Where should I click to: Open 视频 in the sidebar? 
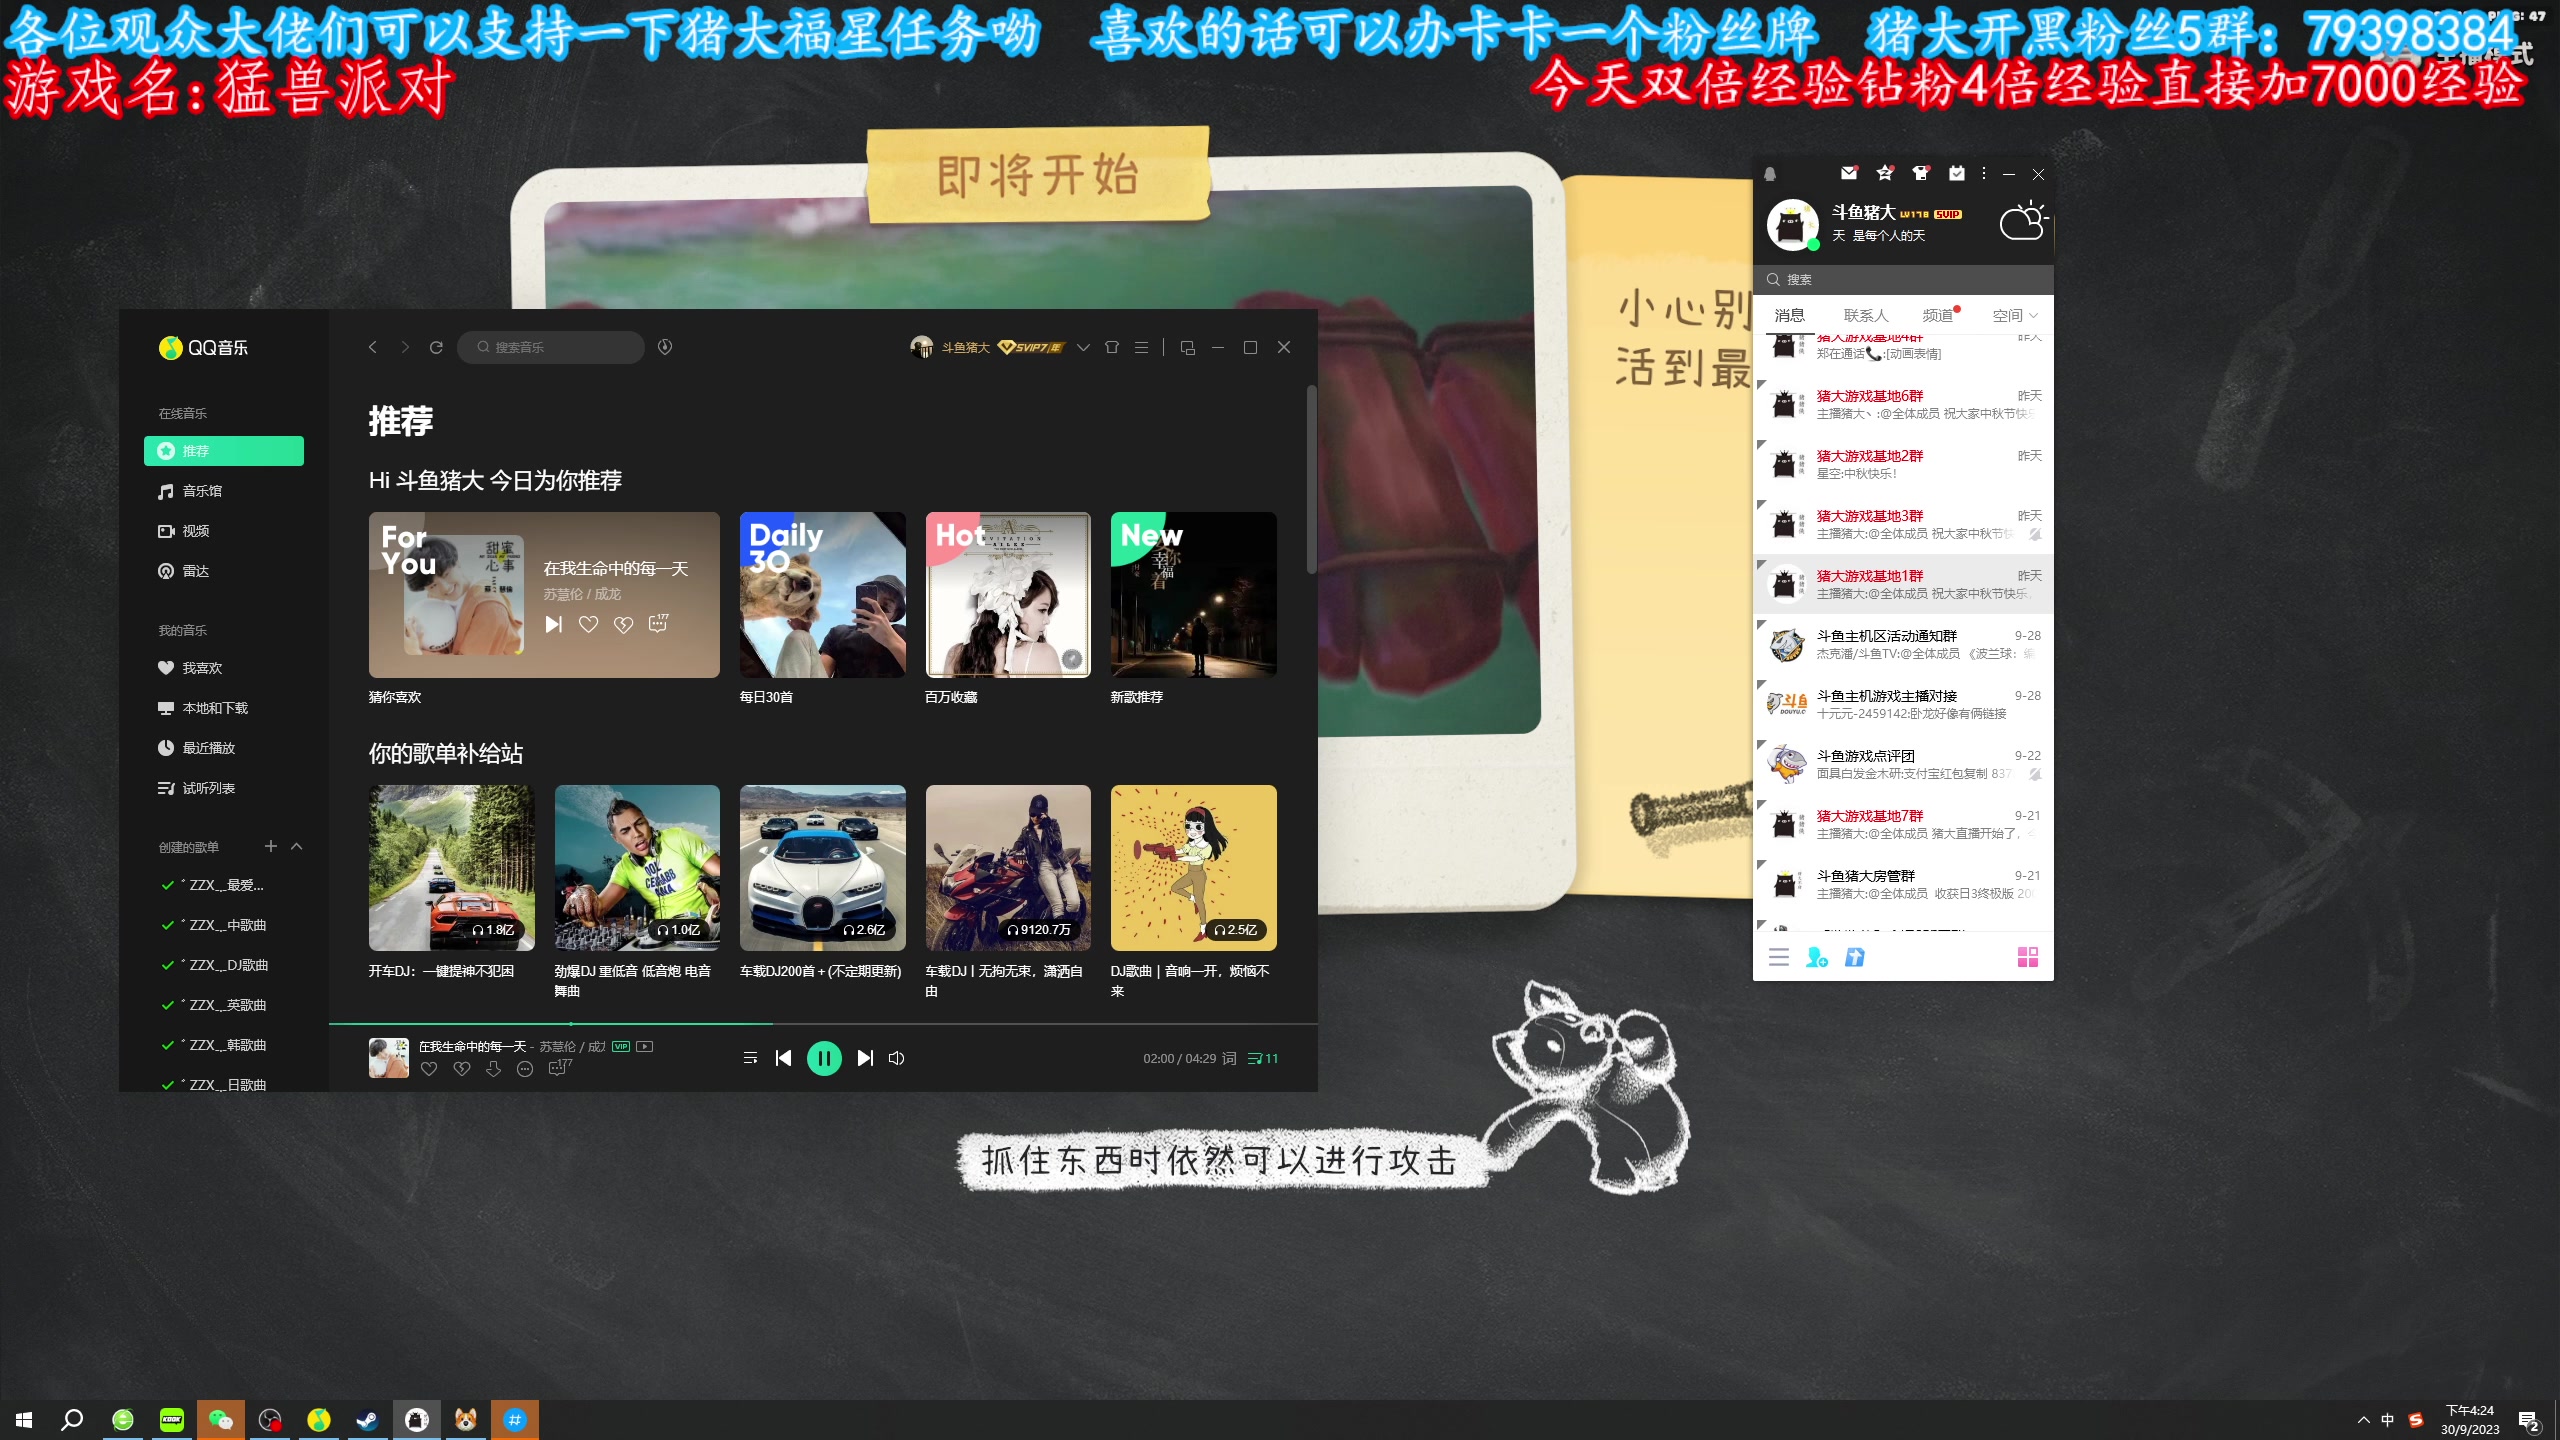tap(224, 531)
